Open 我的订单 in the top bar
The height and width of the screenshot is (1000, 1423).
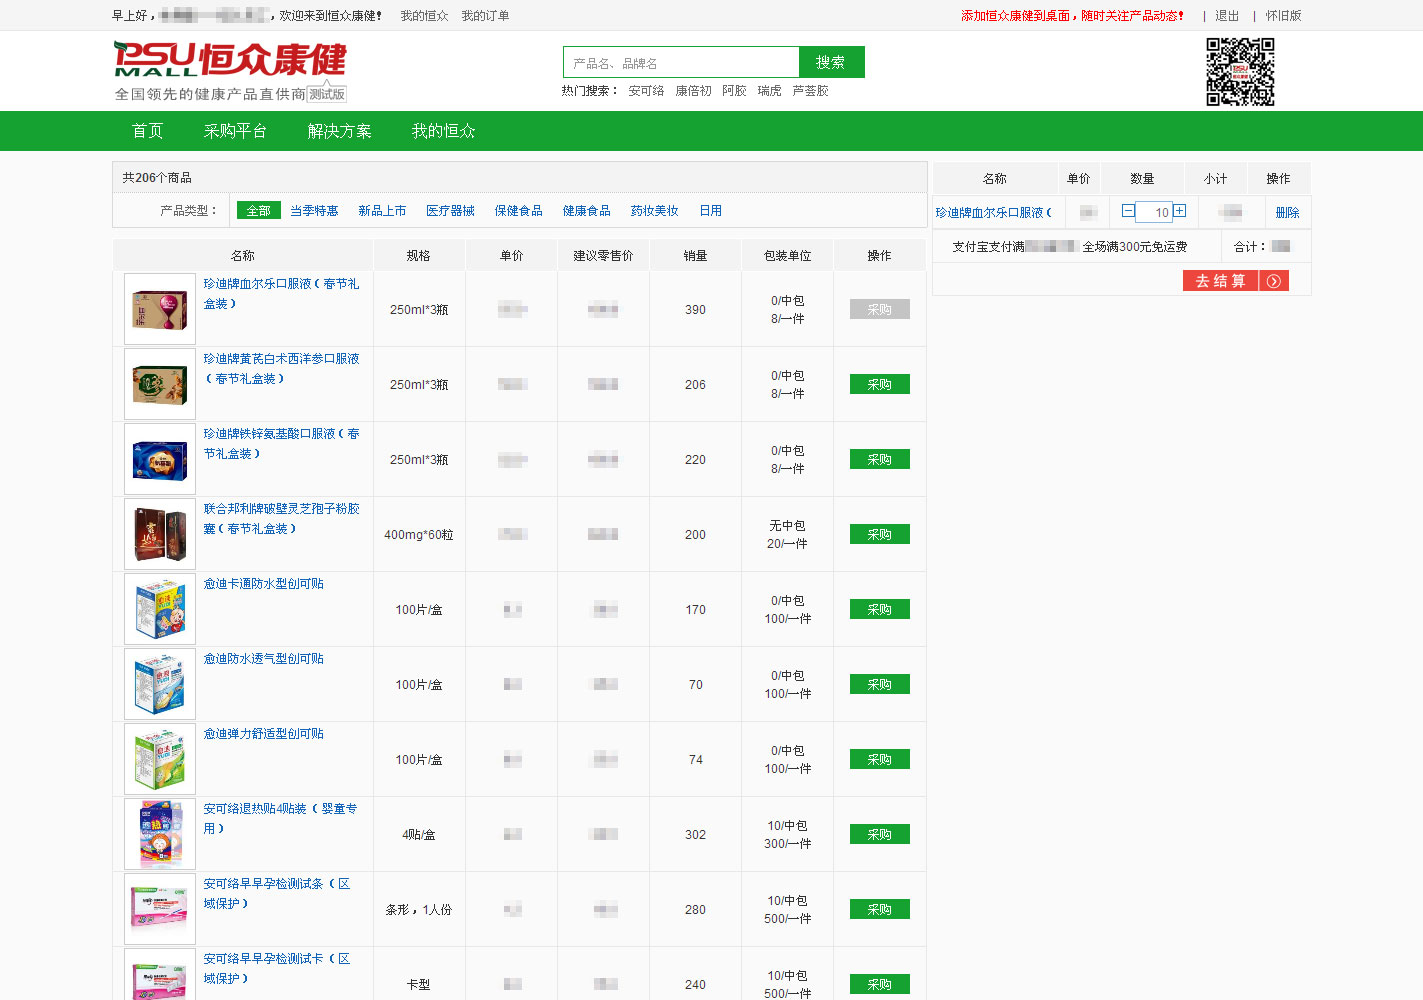[485, 16]
